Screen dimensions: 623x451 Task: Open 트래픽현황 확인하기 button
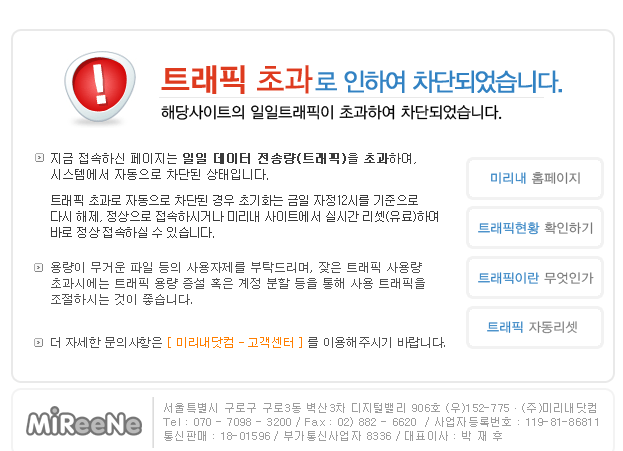click(x=535, y=228)
